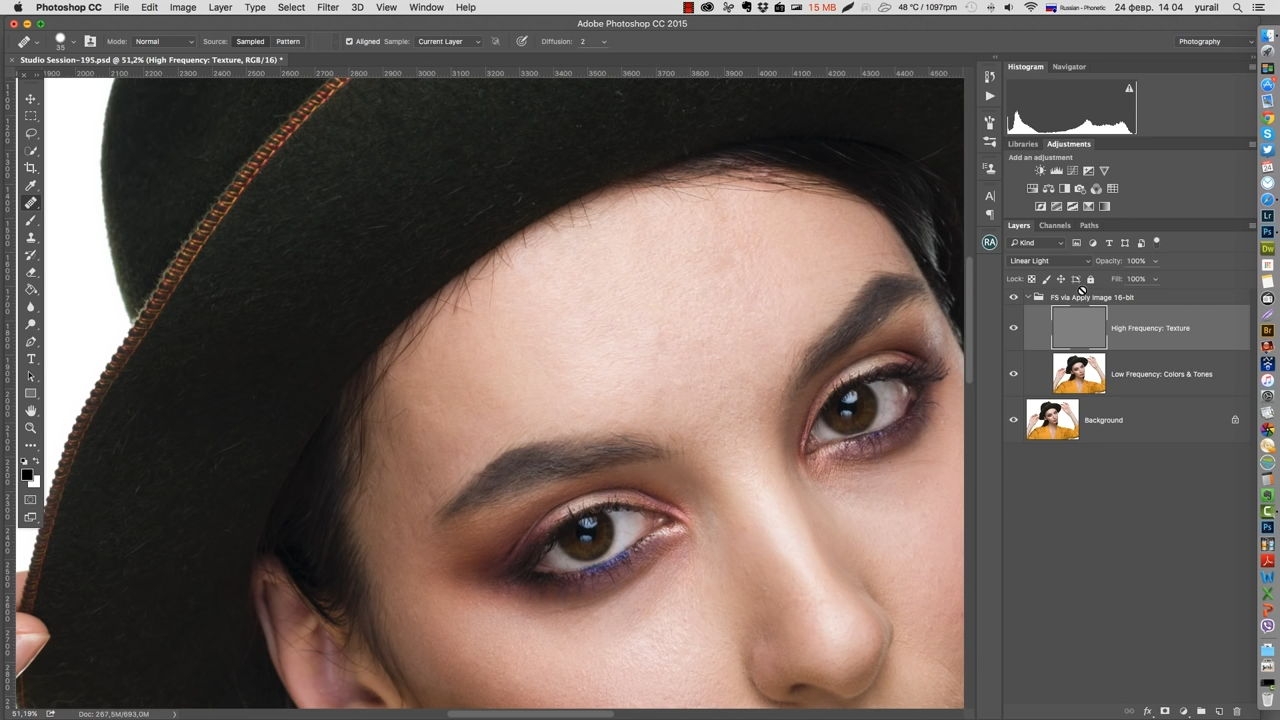The width and height of the screenshot is (1280, 720).
Task: Switch to the Libraries tab
Action: click(x=1023, y=144)
